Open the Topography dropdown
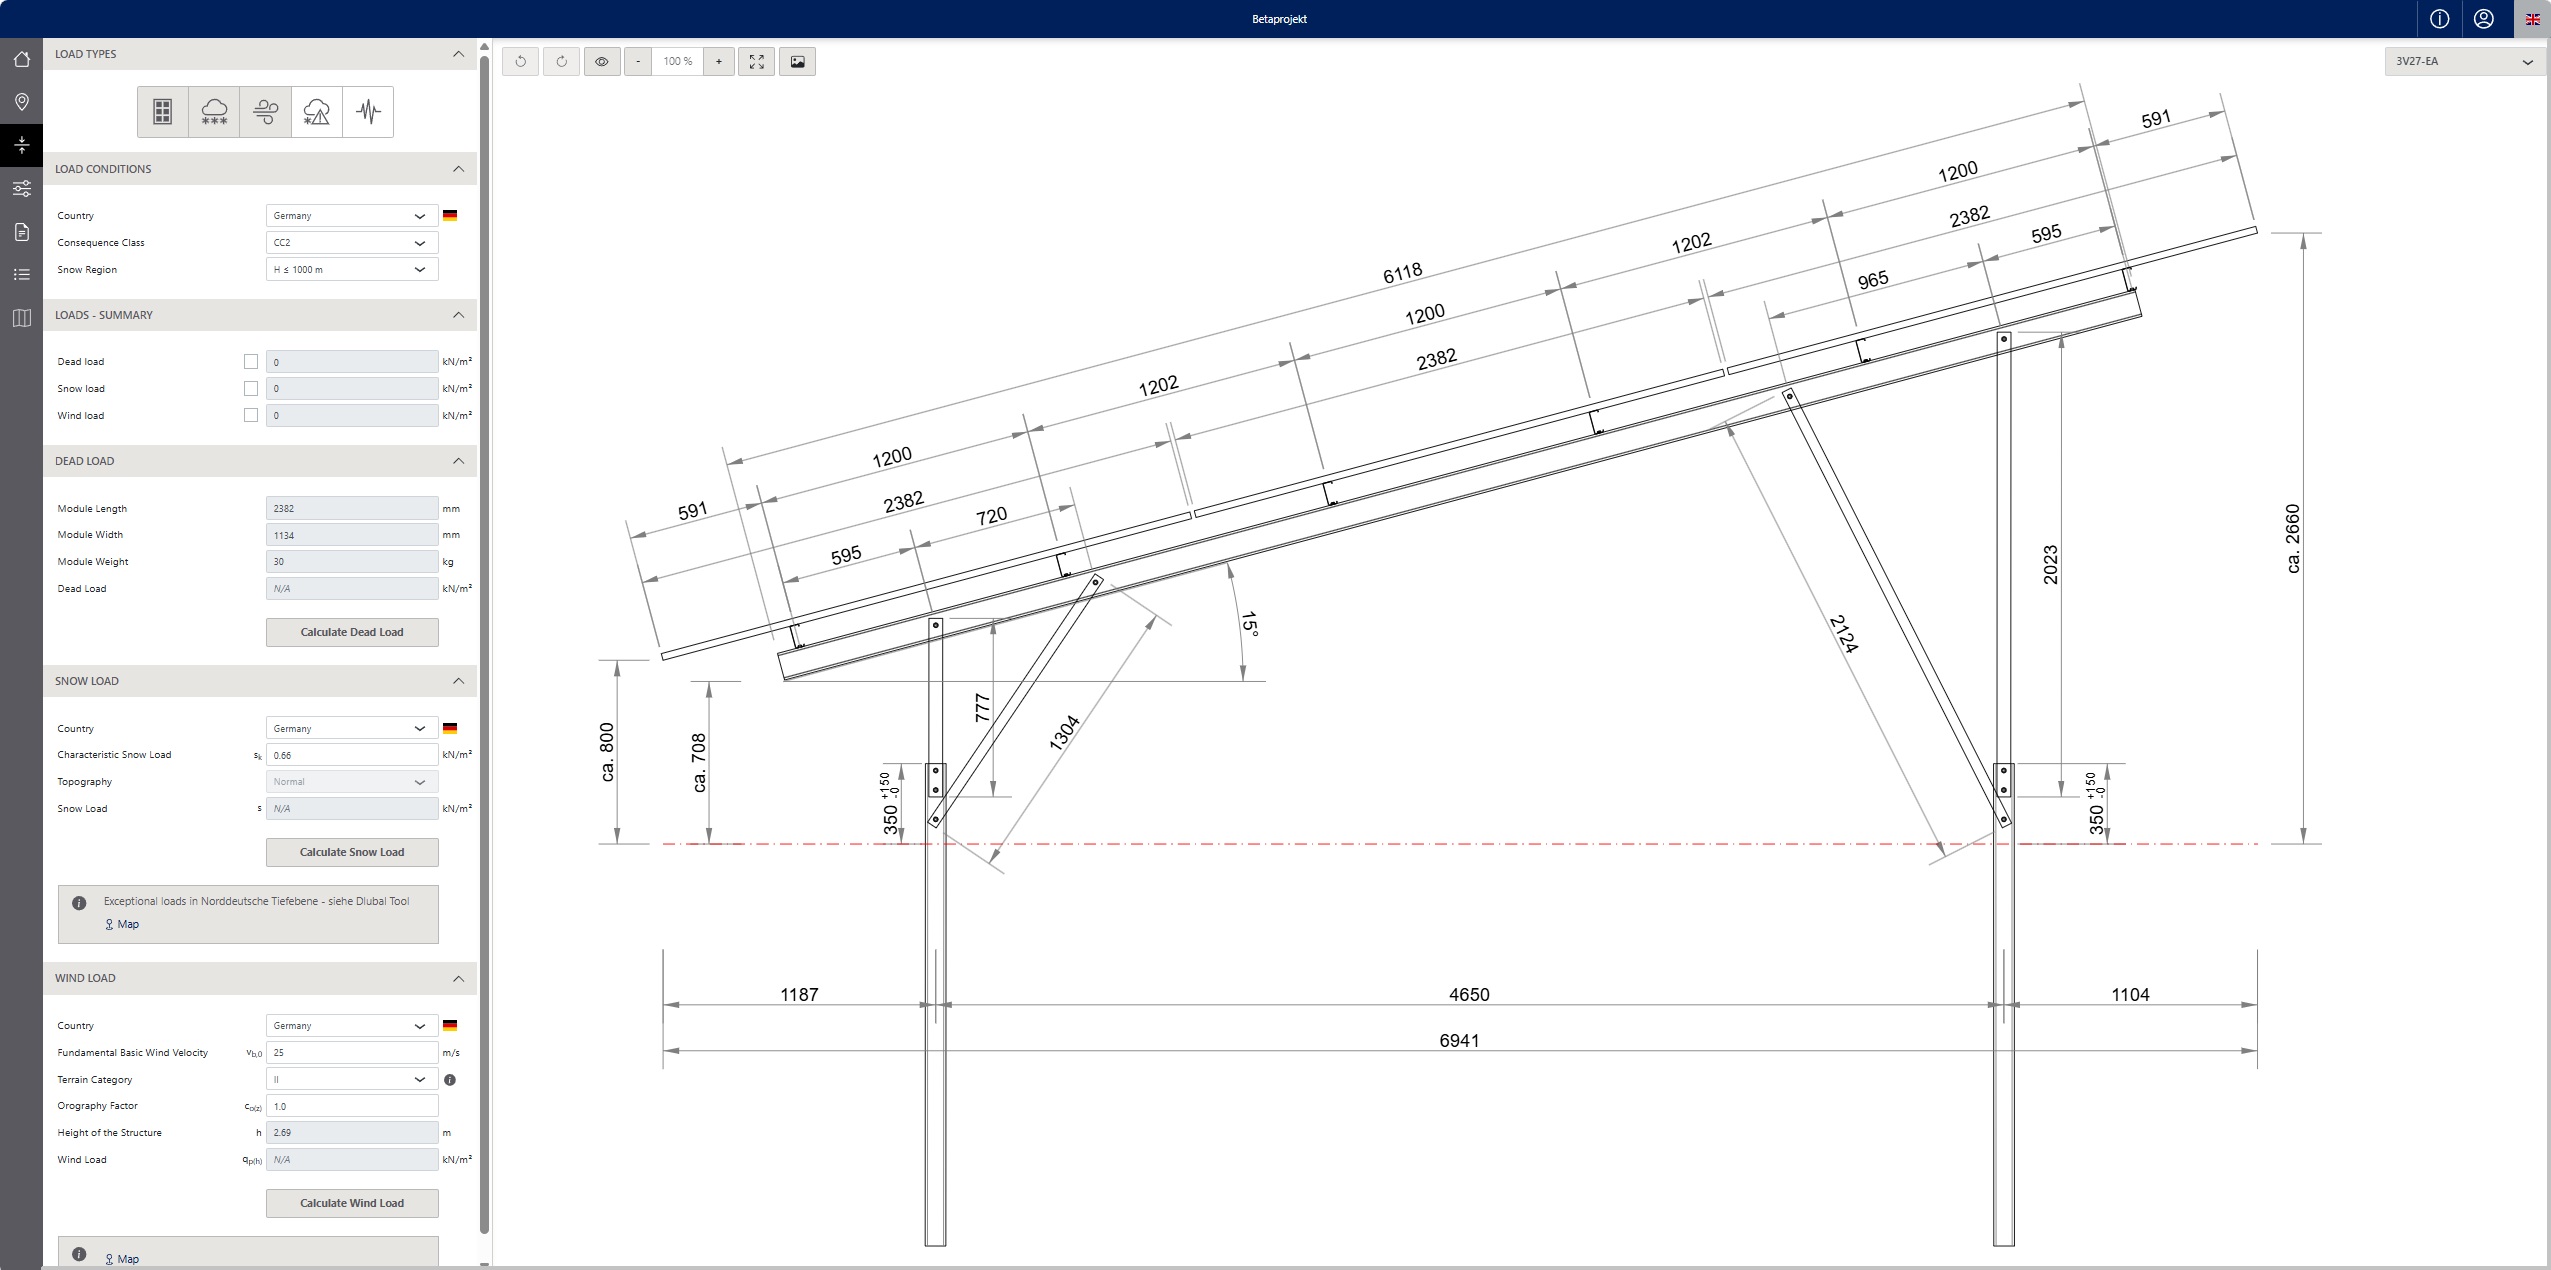This screenshot has width=2551, height=1270. tap(352, 782)
